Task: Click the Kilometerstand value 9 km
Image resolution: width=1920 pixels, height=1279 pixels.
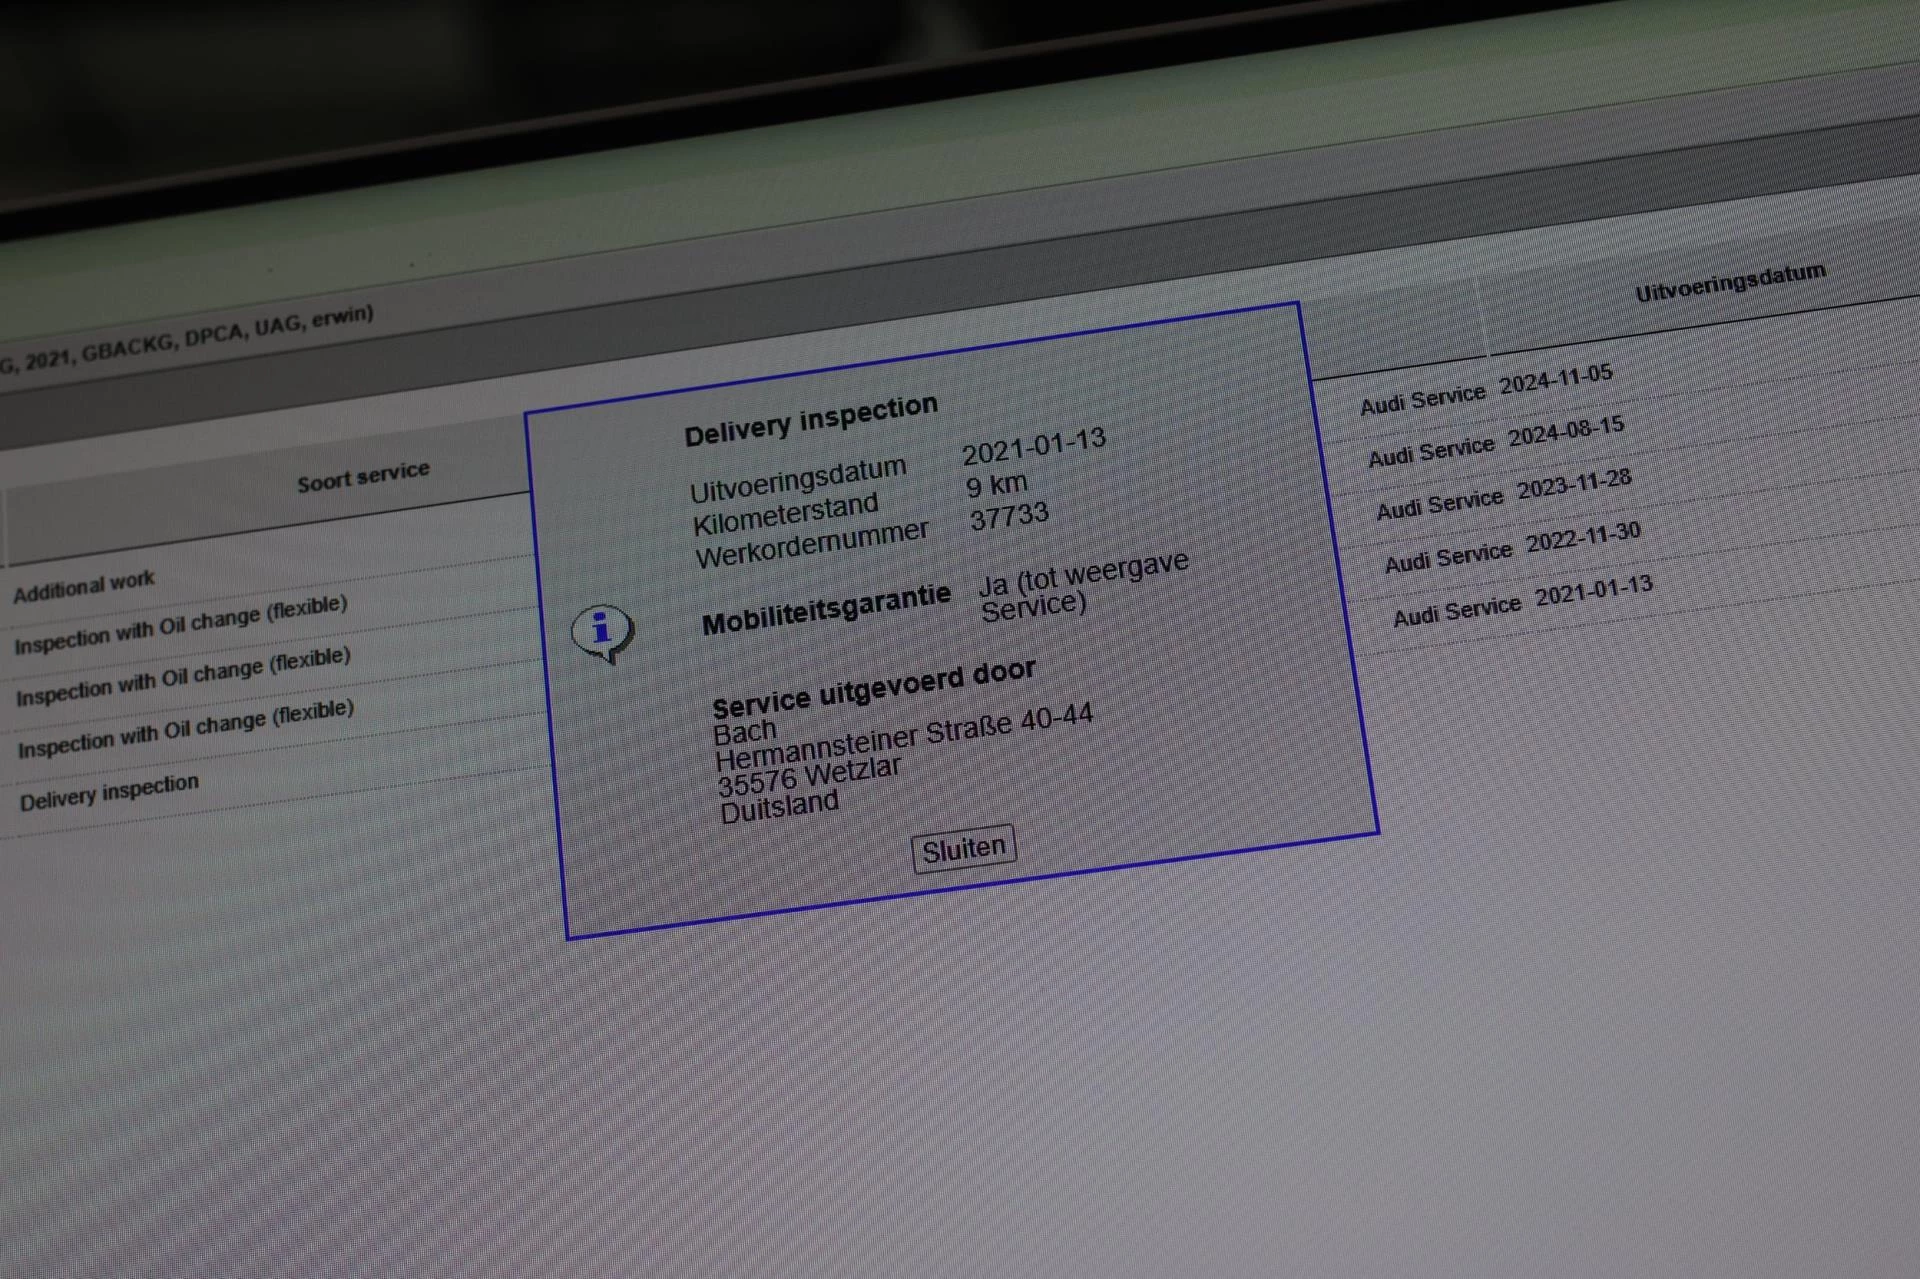Action: (x=996, y=485)
